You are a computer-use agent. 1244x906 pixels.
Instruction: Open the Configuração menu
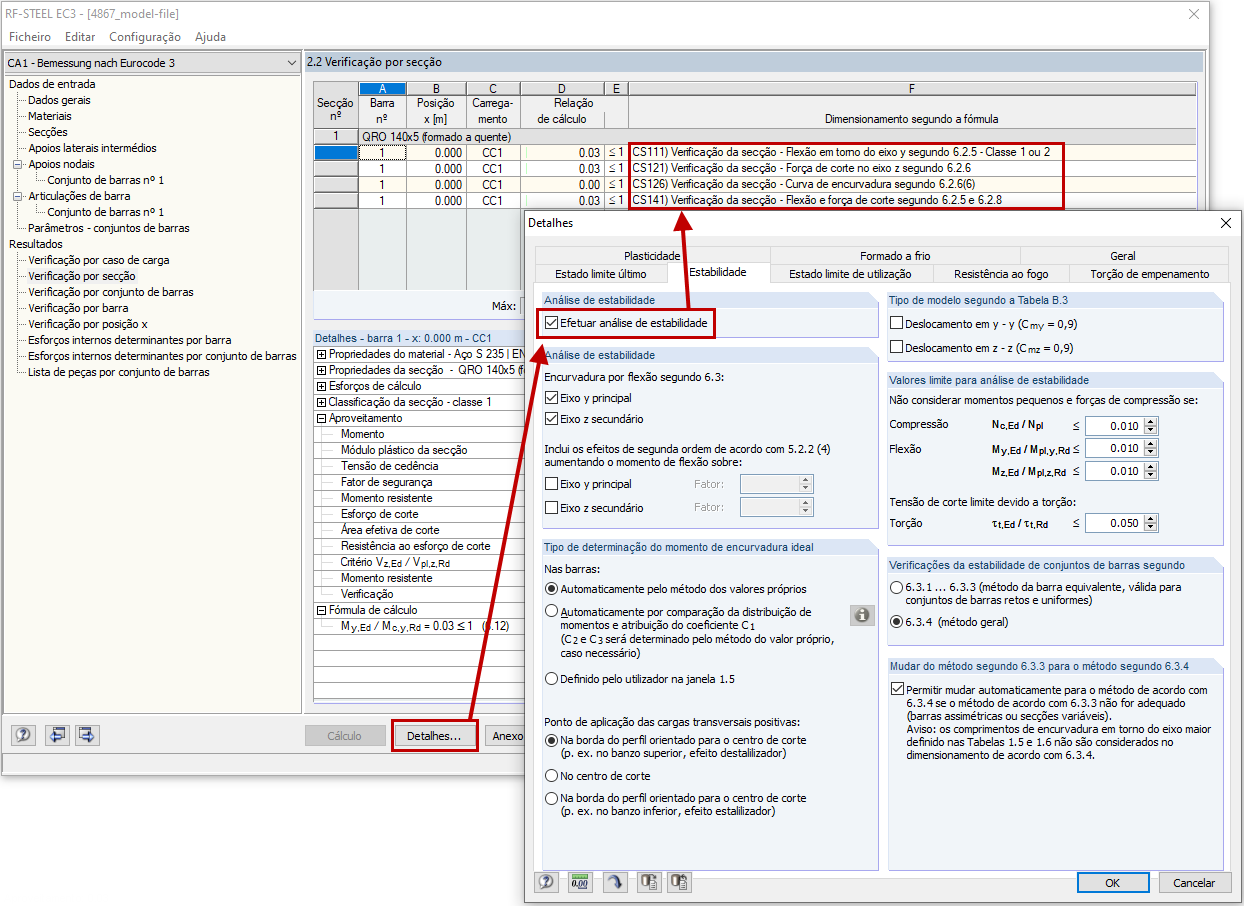[145, 37]
